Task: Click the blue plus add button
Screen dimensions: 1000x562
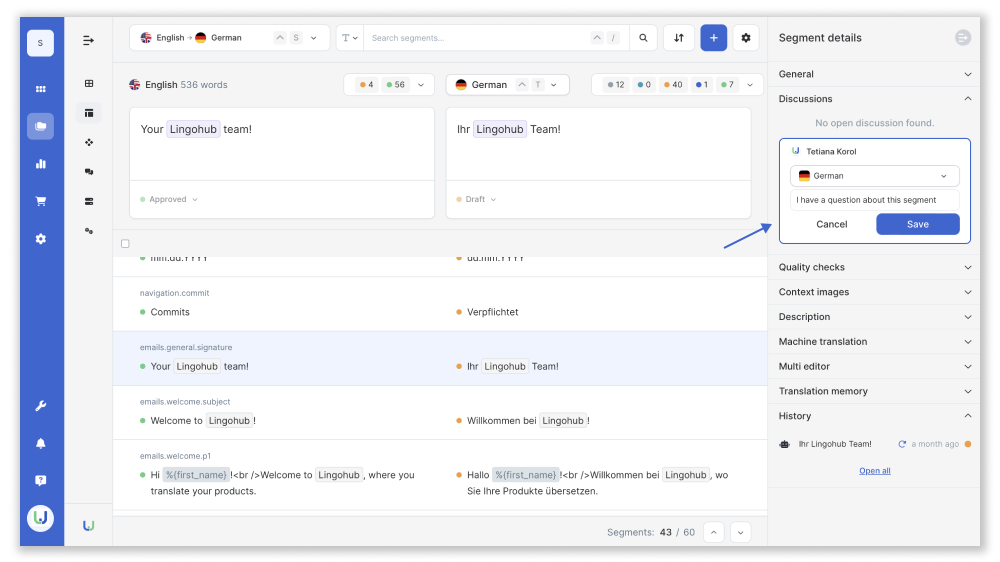Action: [x=714, y=38]
